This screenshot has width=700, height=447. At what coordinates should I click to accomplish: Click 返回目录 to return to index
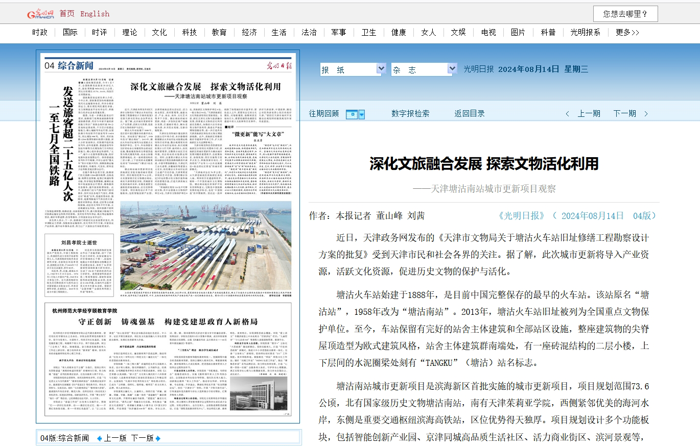point(469,114)
